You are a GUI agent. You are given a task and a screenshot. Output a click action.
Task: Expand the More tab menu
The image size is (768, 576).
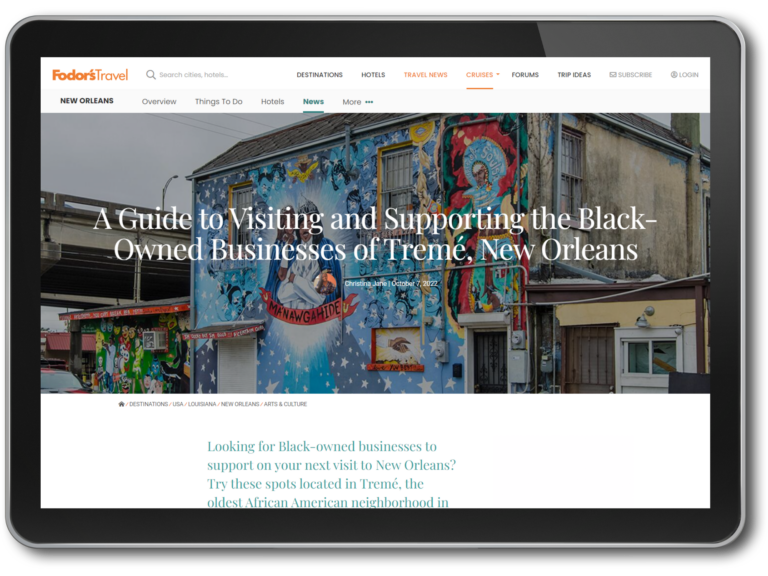coord(352,102)
